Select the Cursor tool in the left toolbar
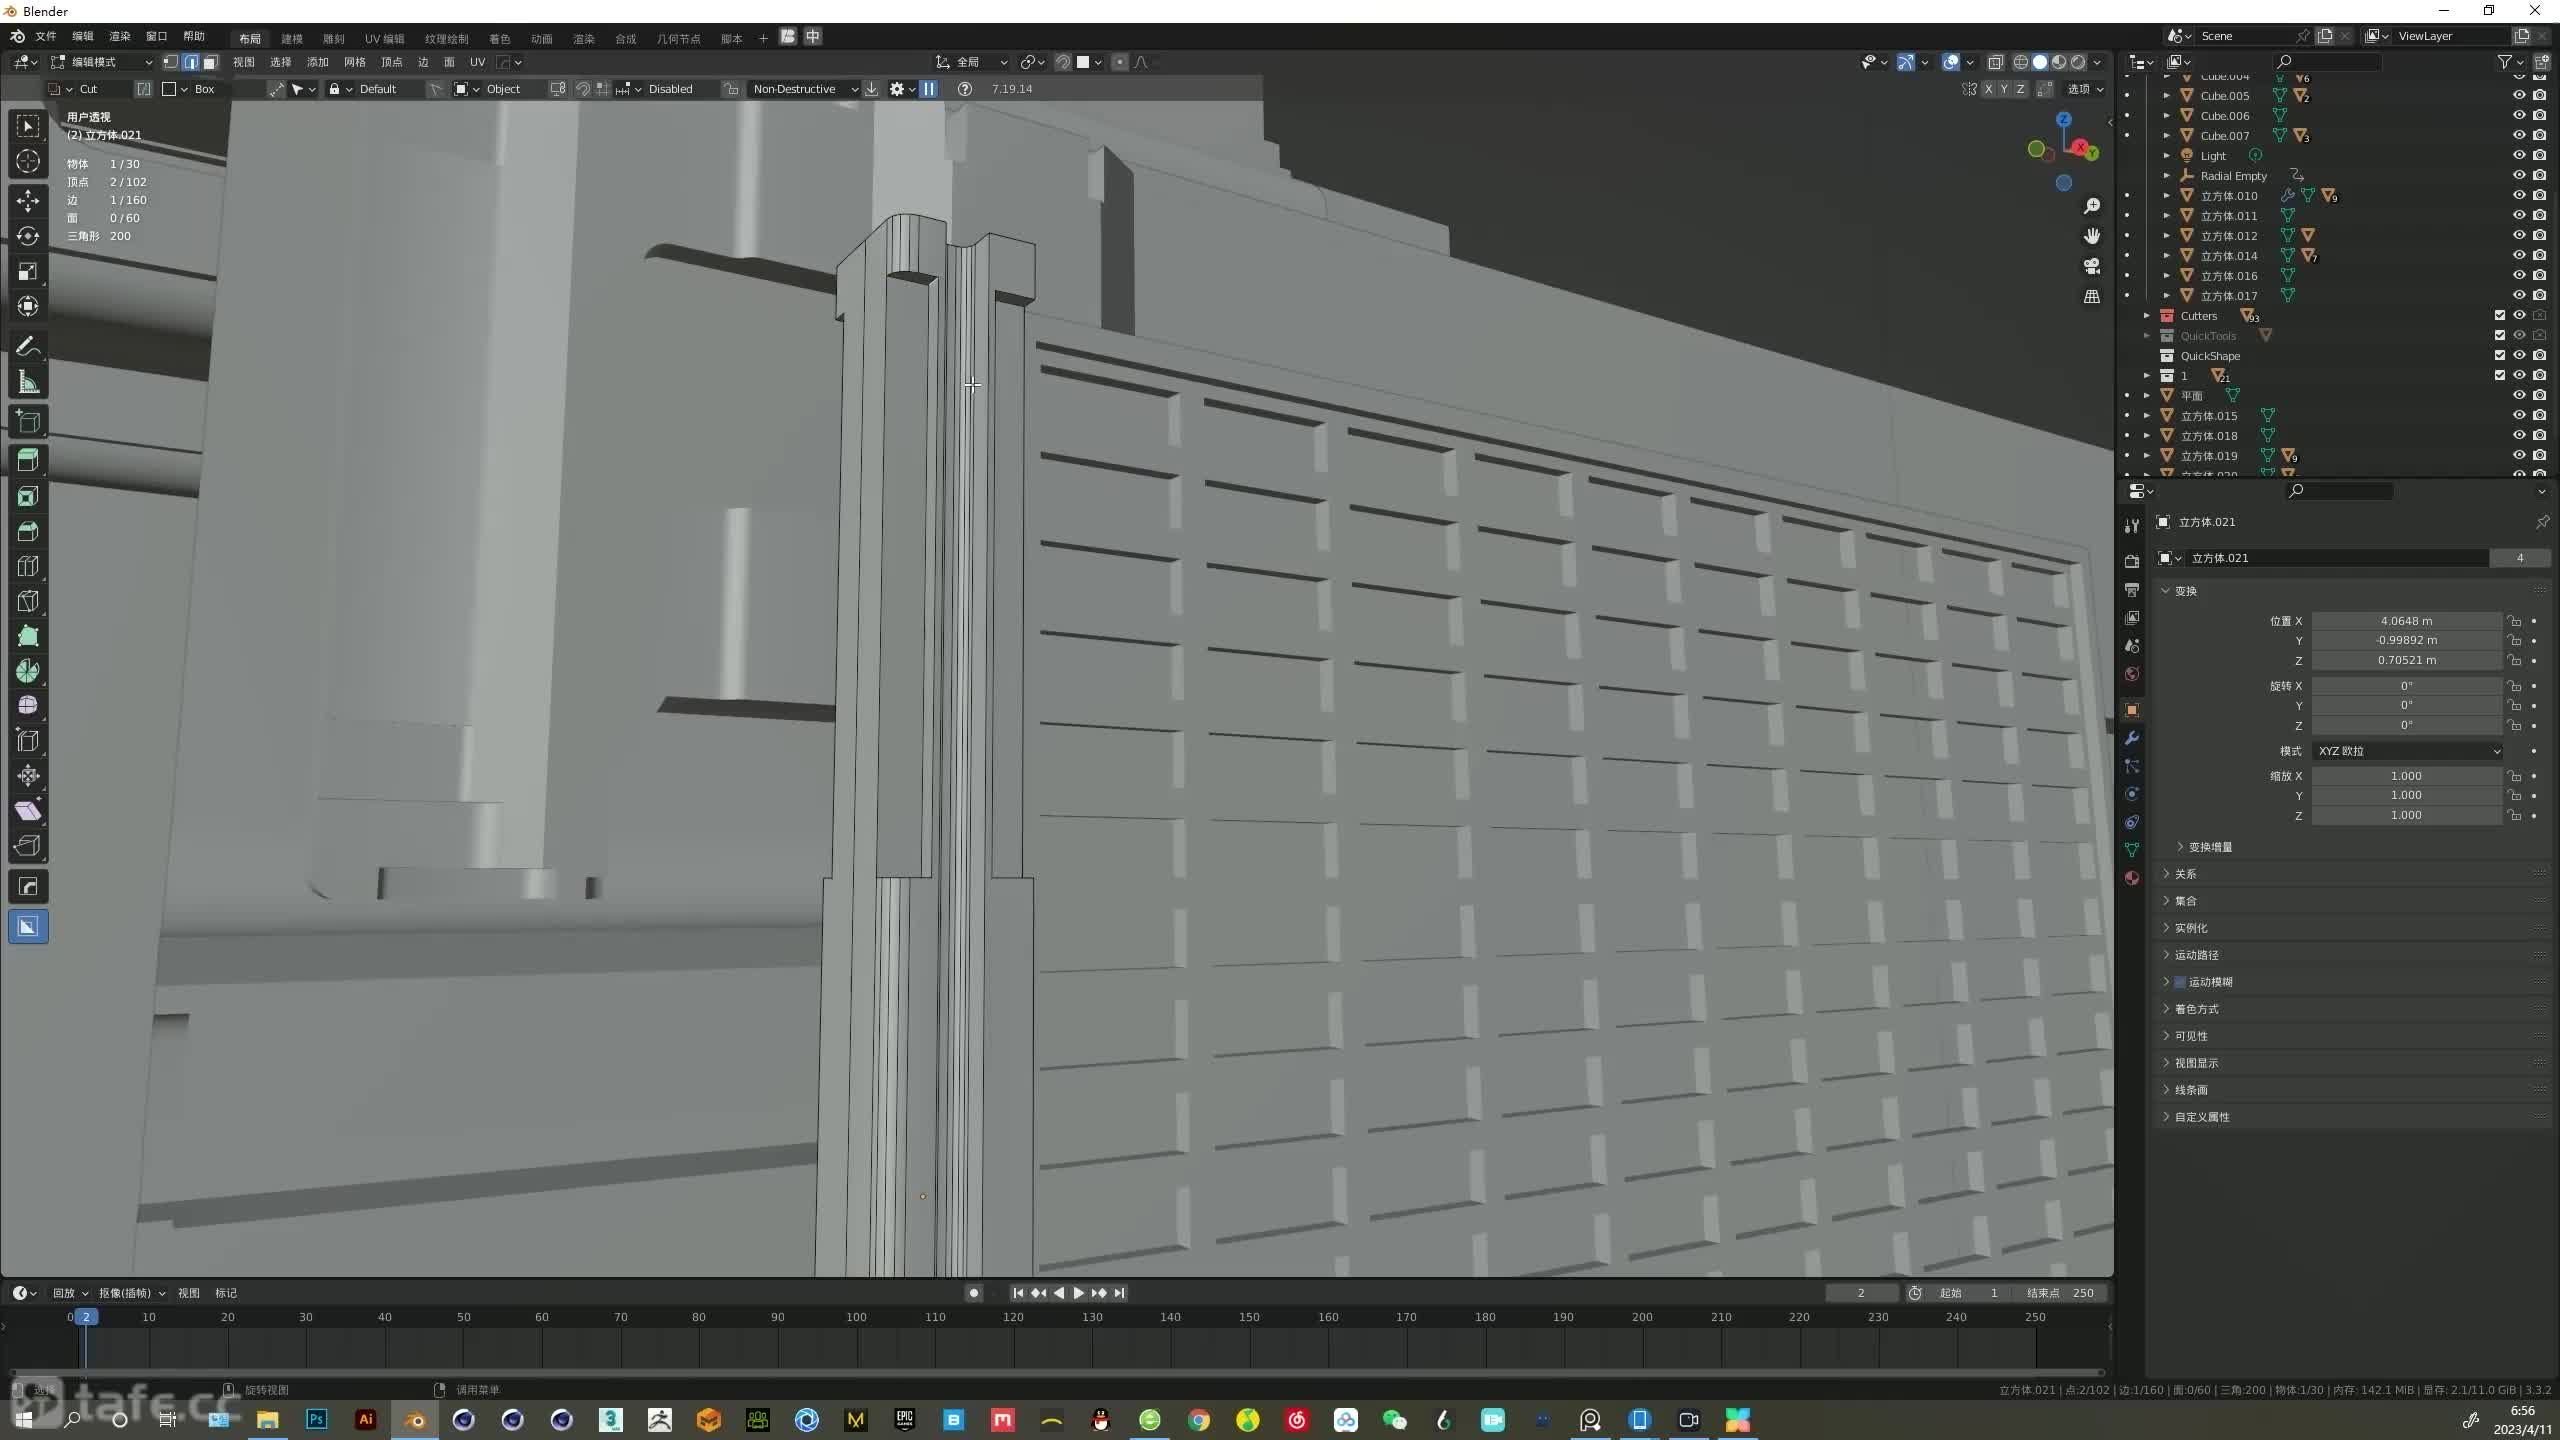 click(x=28, y=161)
